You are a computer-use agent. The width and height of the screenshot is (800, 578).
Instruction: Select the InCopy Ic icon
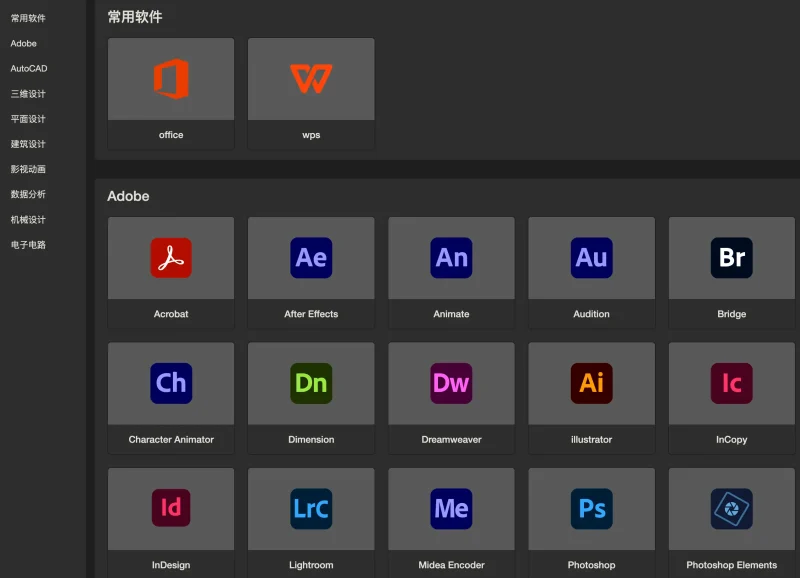(x=732, y=383)
